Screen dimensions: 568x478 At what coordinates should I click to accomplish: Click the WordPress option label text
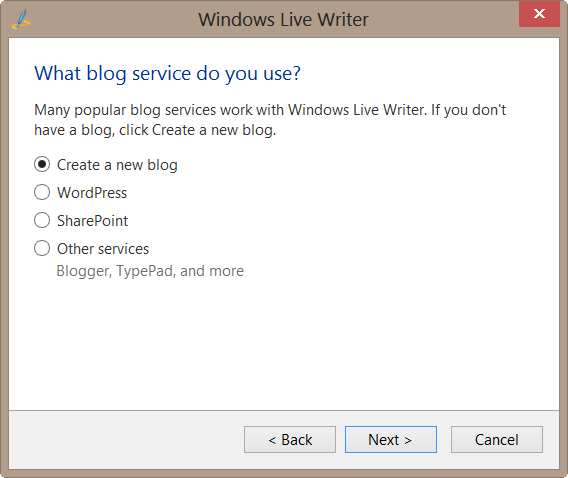(x=92, y=193)
